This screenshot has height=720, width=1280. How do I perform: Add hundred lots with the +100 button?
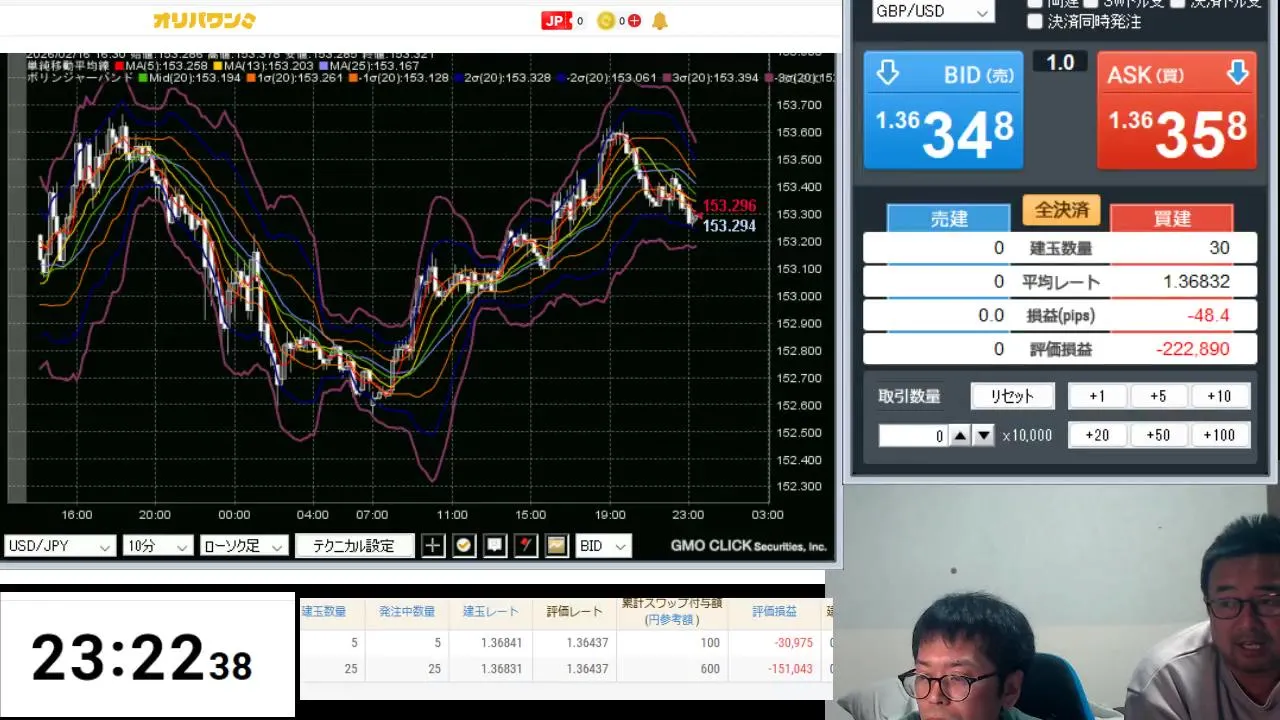[x=1219, y=435]
